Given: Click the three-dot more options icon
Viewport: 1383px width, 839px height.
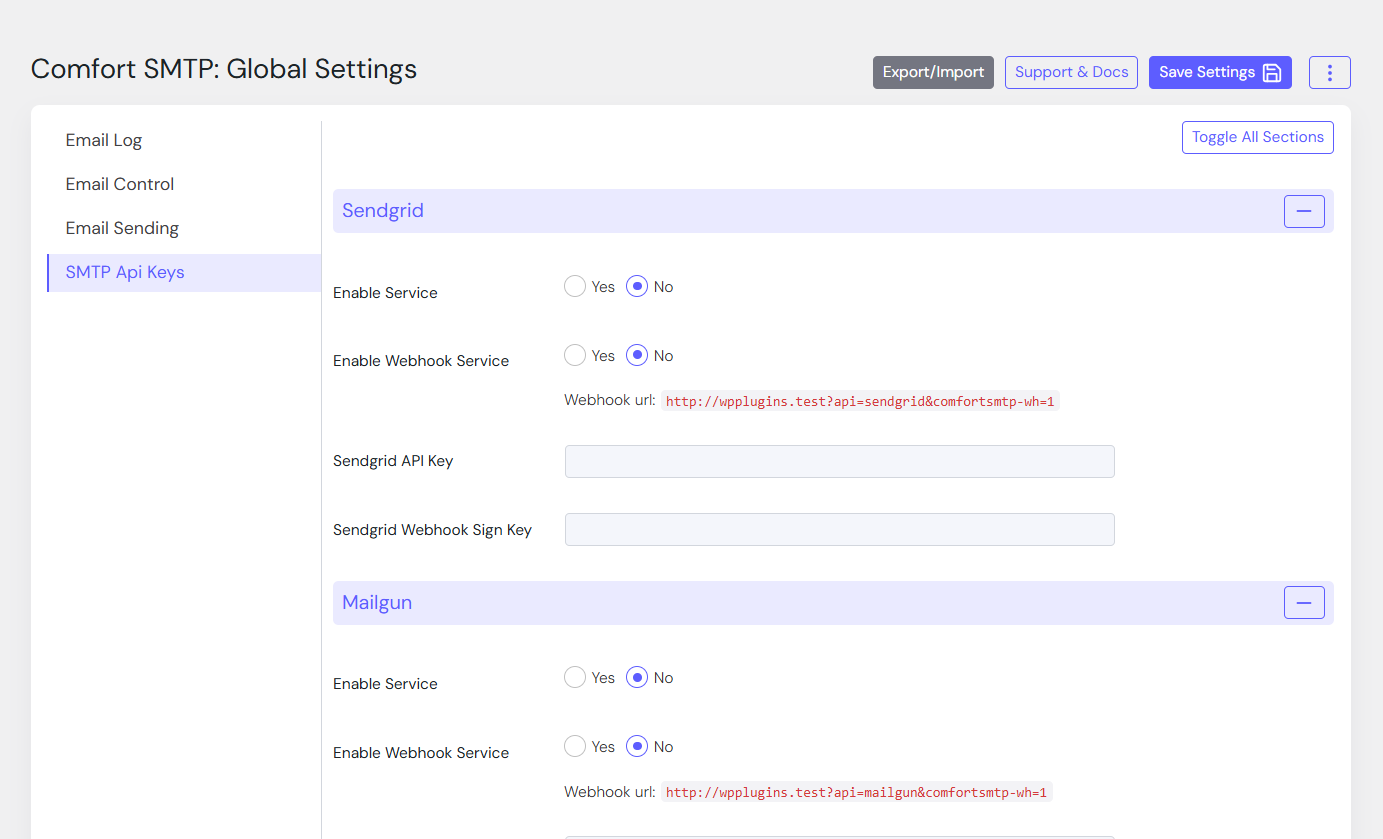Looking at the screenshot, I should click(x=1329, y=72).
